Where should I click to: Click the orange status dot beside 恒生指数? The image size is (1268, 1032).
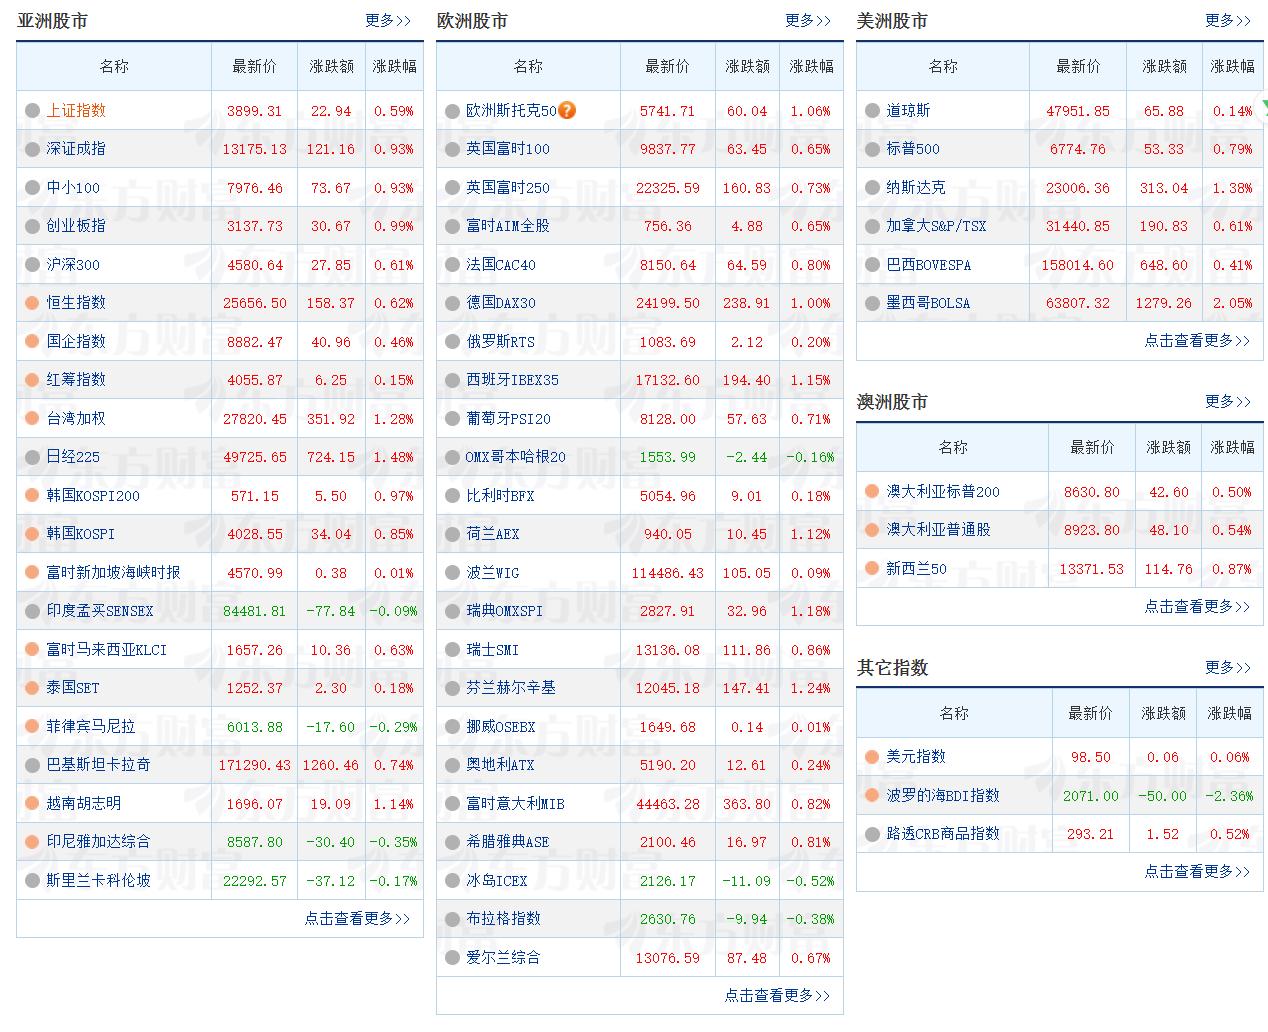pyautogui.click(x=31, y=303)
